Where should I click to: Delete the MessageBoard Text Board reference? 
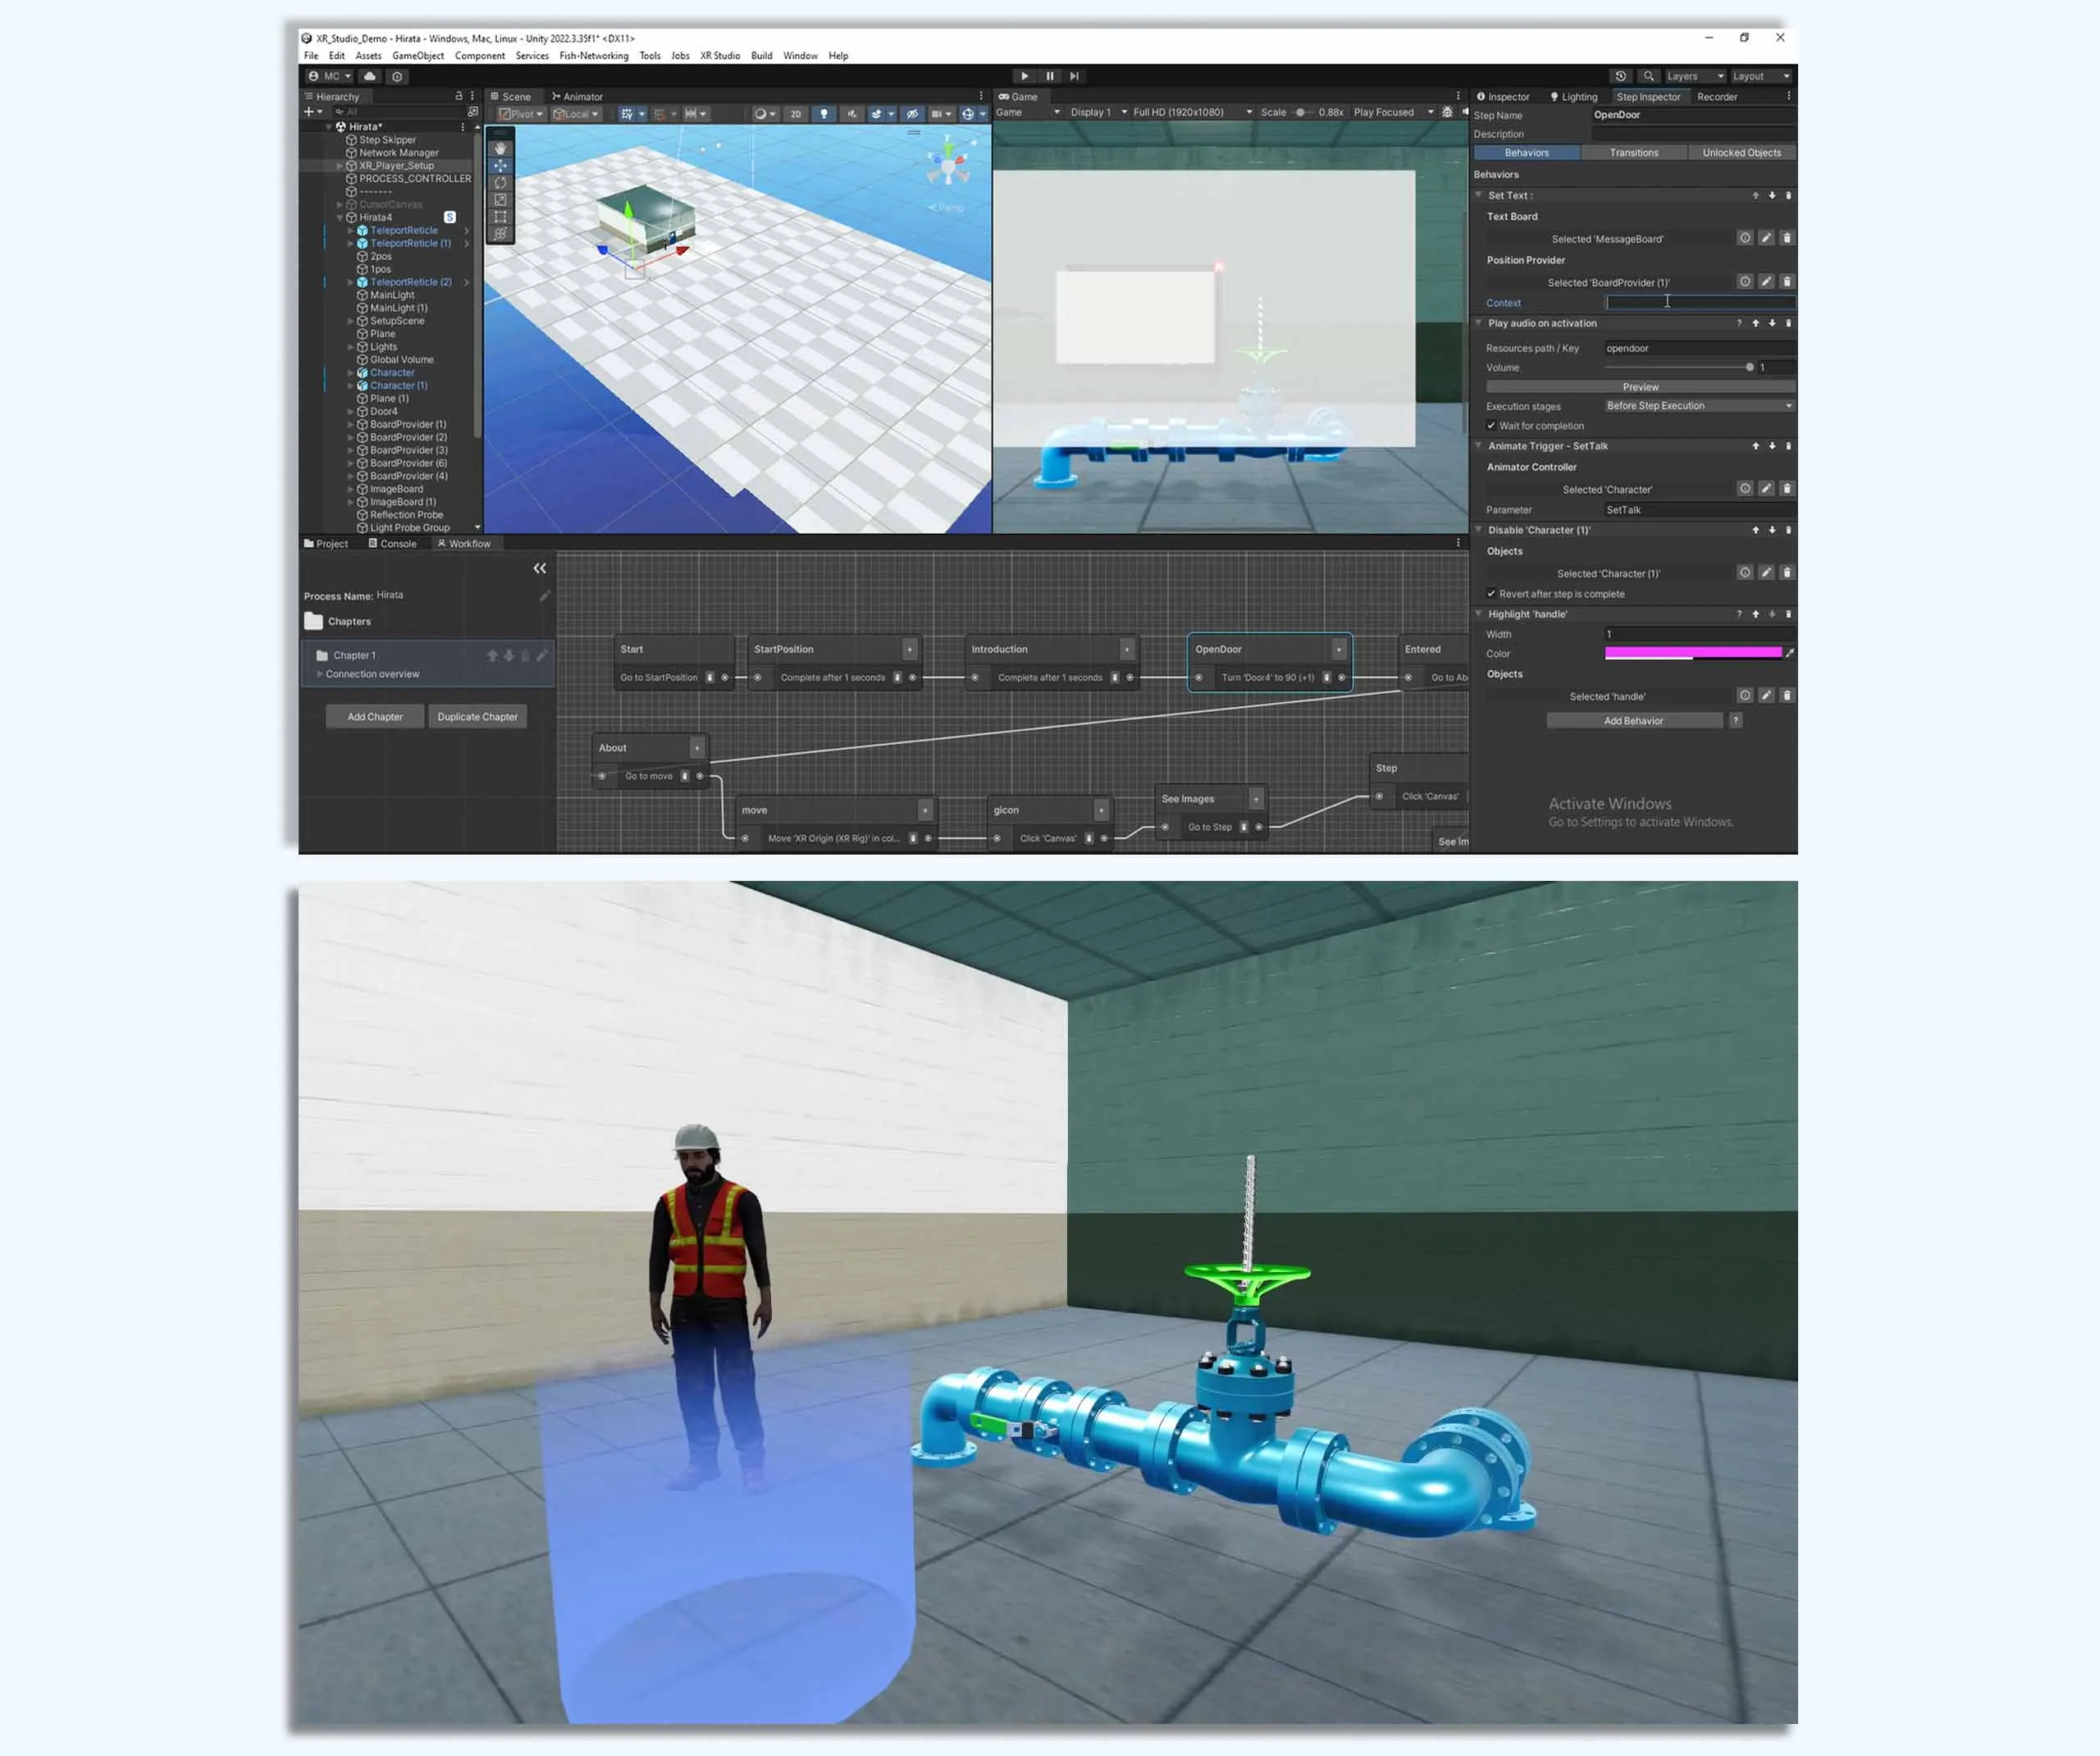pyautogui.click(x=1787, y=238)
